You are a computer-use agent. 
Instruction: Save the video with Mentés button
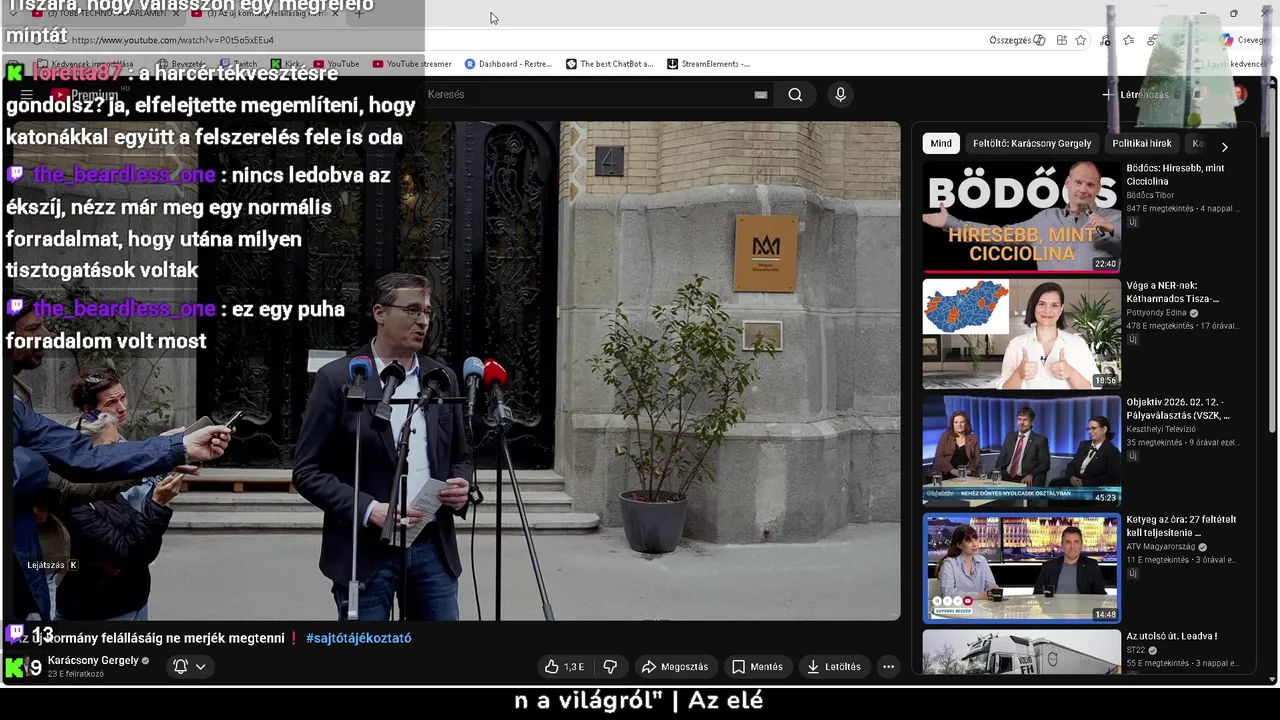757,666
